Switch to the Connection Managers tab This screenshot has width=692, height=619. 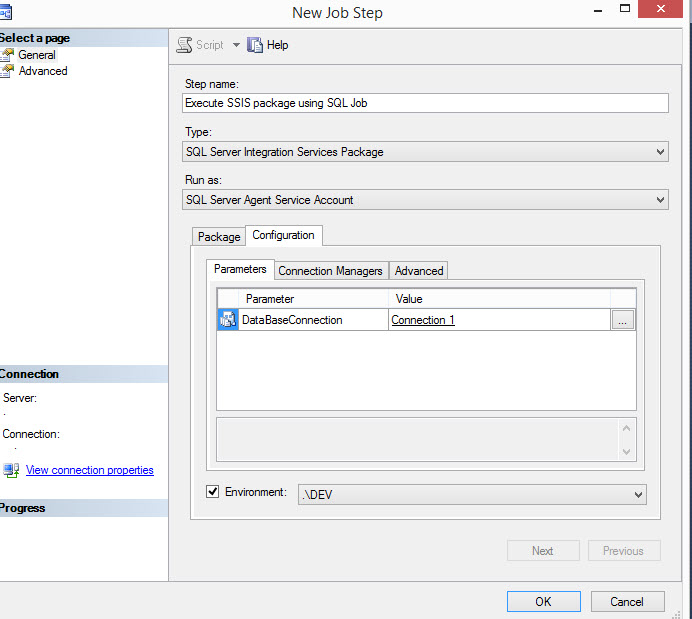(330, 271)
